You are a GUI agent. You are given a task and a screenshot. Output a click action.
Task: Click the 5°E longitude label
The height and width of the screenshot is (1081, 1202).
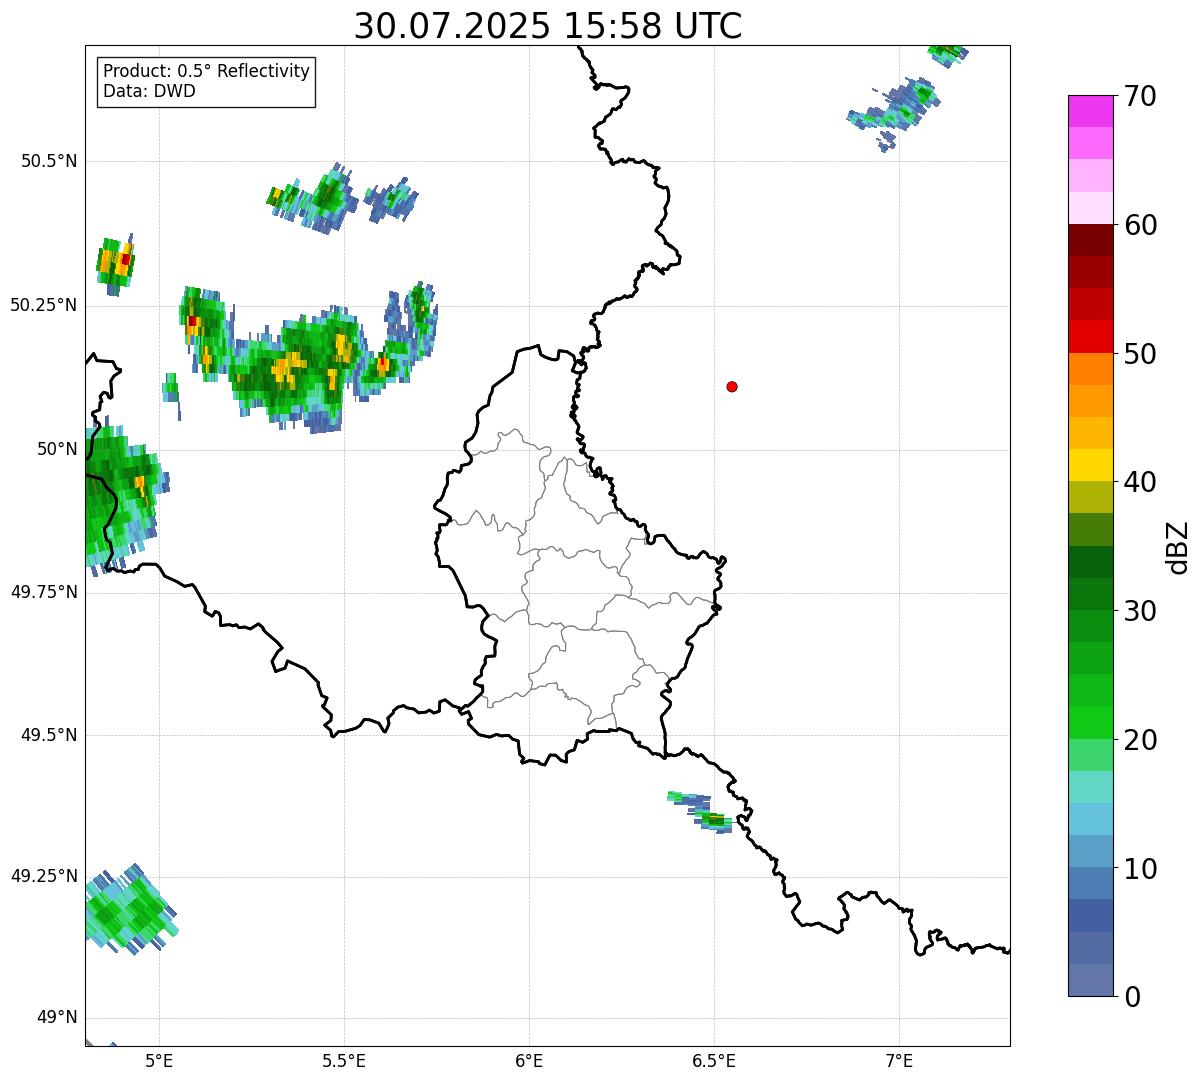pos(159,1060)
